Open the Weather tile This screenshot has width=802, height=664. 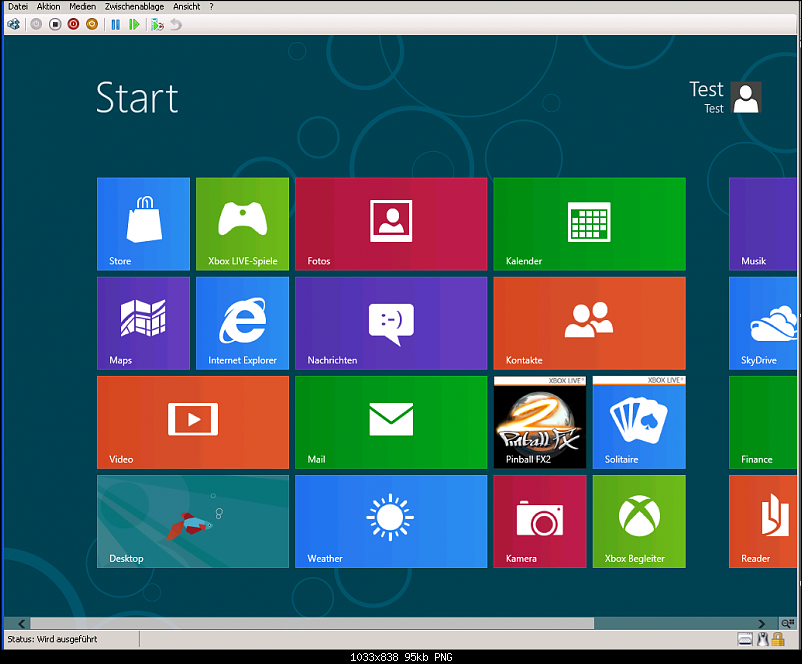(x=391, y=521)
